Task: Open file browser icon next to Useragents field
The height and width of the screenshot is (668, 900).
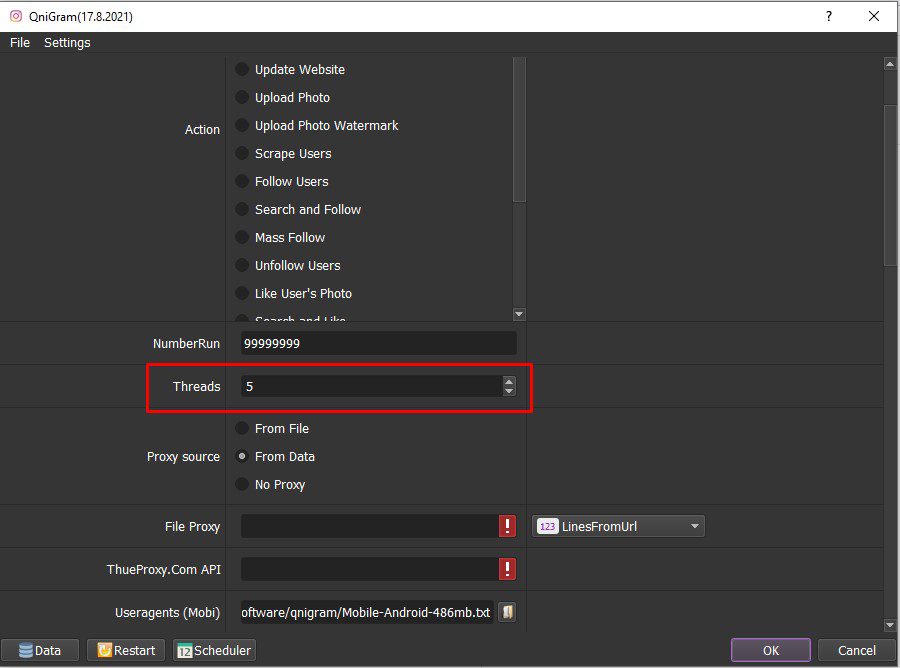Action: (507, 612)
